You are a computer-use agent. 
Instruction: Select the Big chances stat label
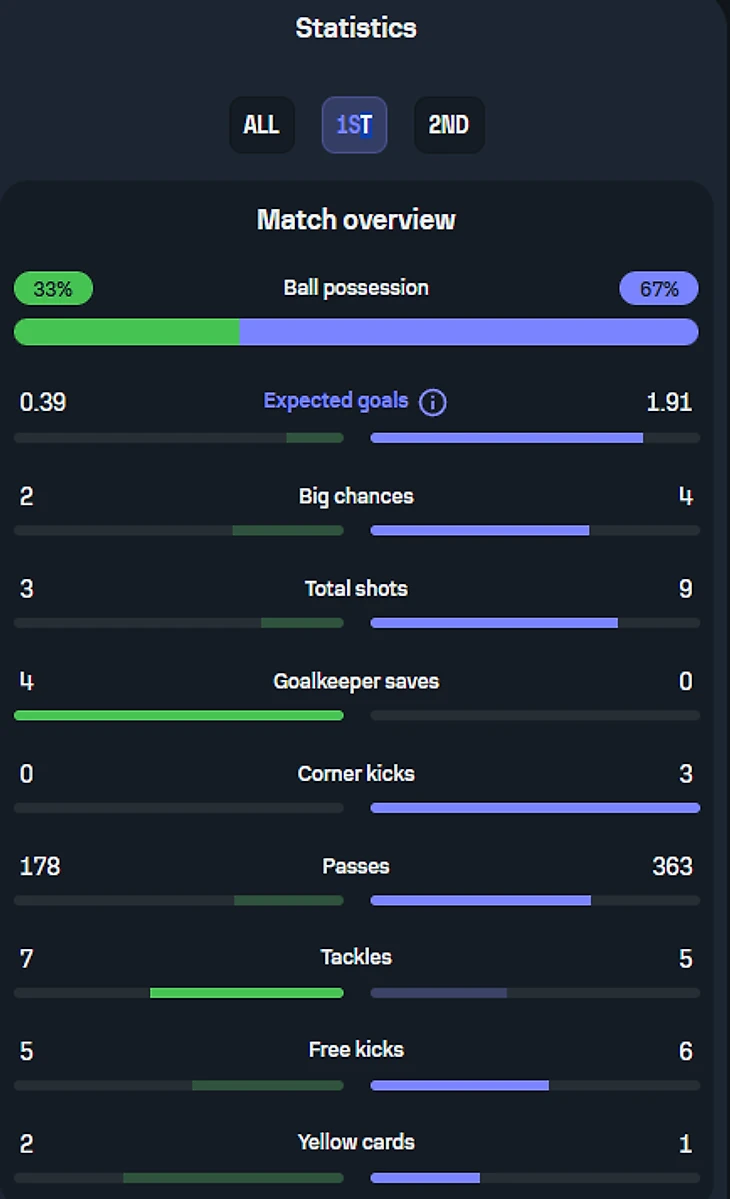coord(356,496)
